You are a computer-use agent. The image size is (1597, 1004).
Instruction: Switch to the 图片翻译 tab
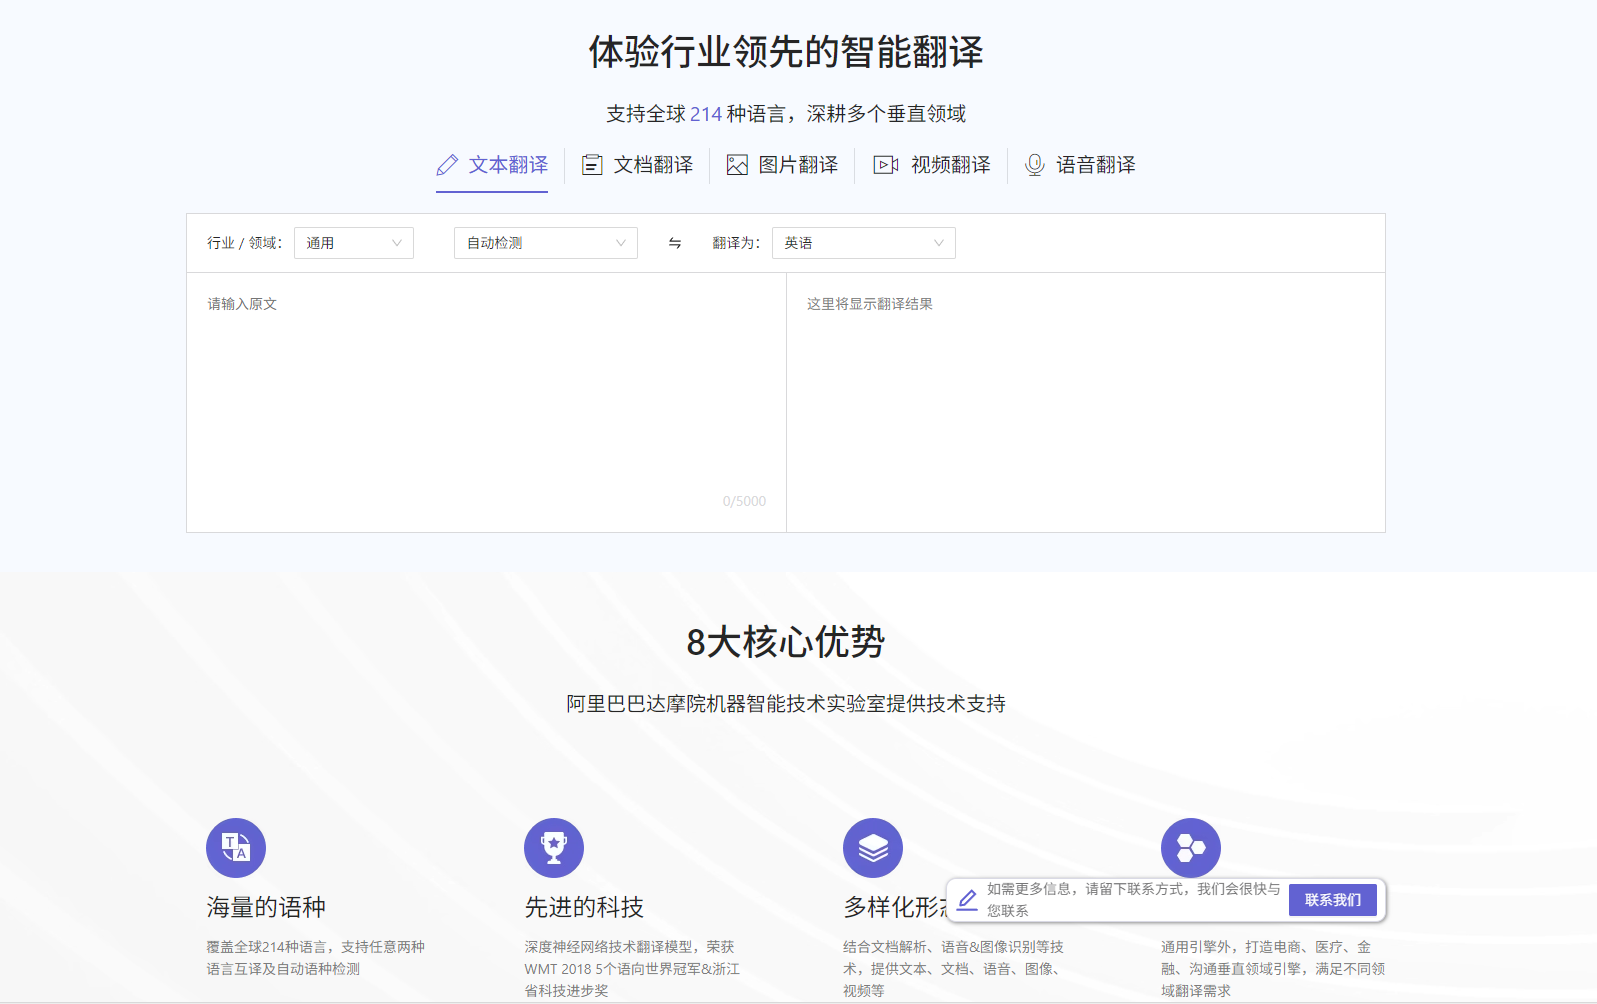coord(782,165)
